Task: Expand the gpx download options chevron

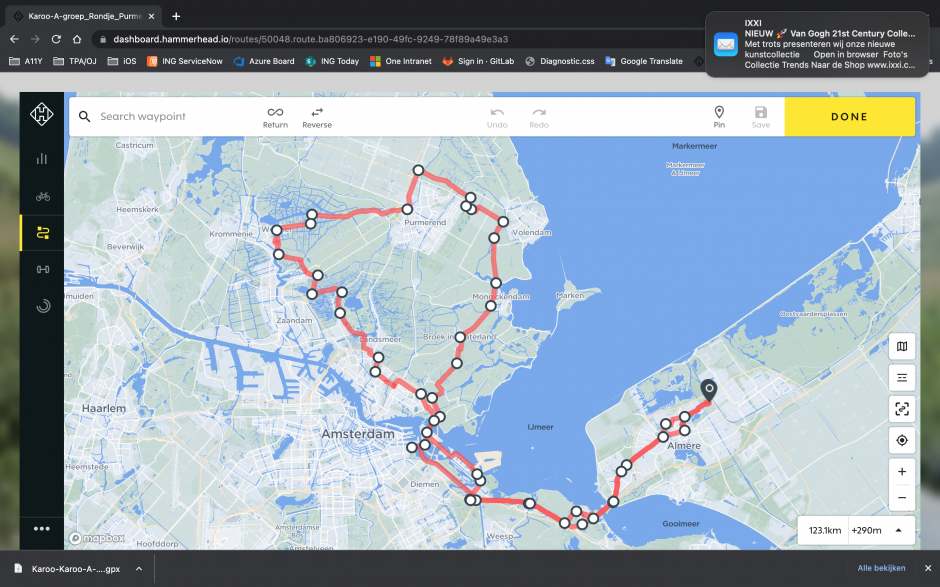Action: pyautogui.click(x=139, y=568)
